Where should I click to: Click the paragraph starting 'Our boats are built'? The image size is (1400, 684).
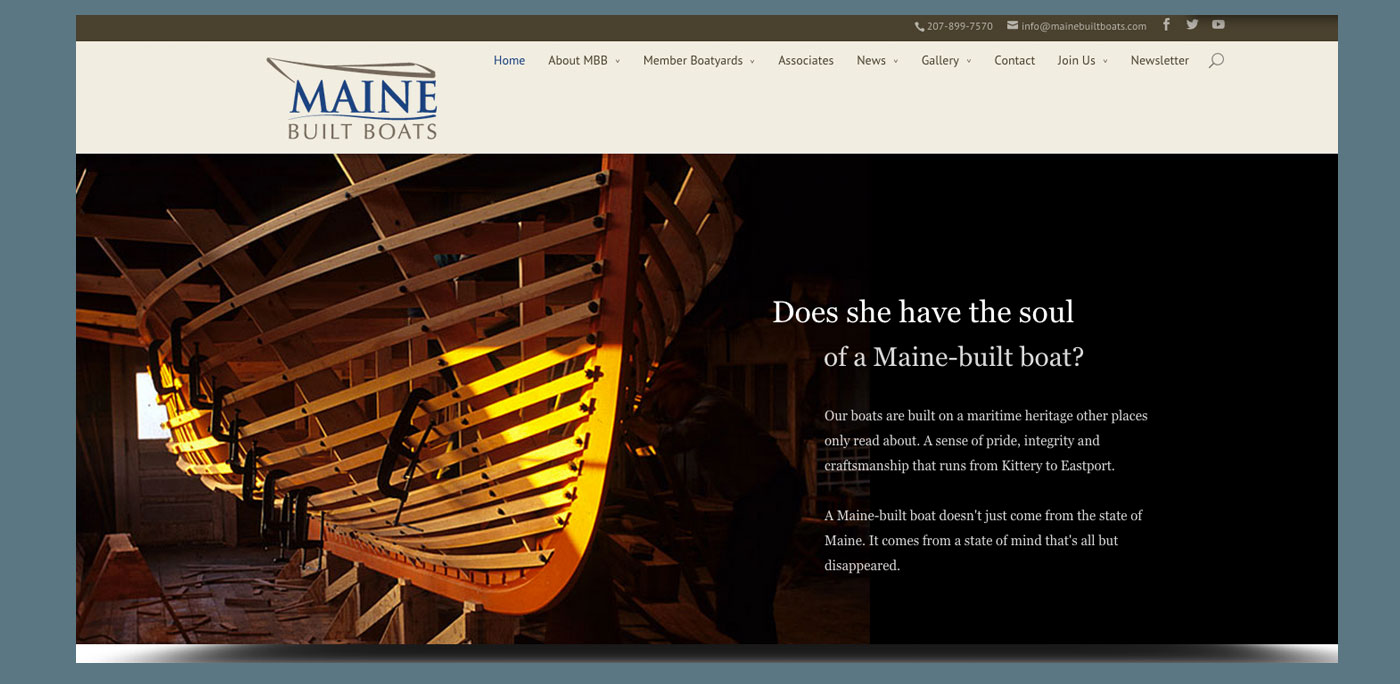point(986,440)
